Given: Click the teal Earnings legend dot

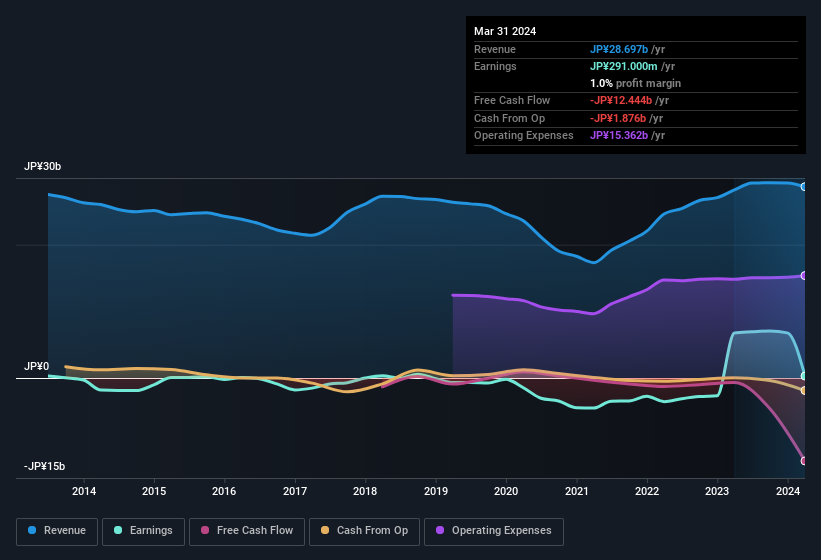Looking at the screenshot, I should click(119, 531).
